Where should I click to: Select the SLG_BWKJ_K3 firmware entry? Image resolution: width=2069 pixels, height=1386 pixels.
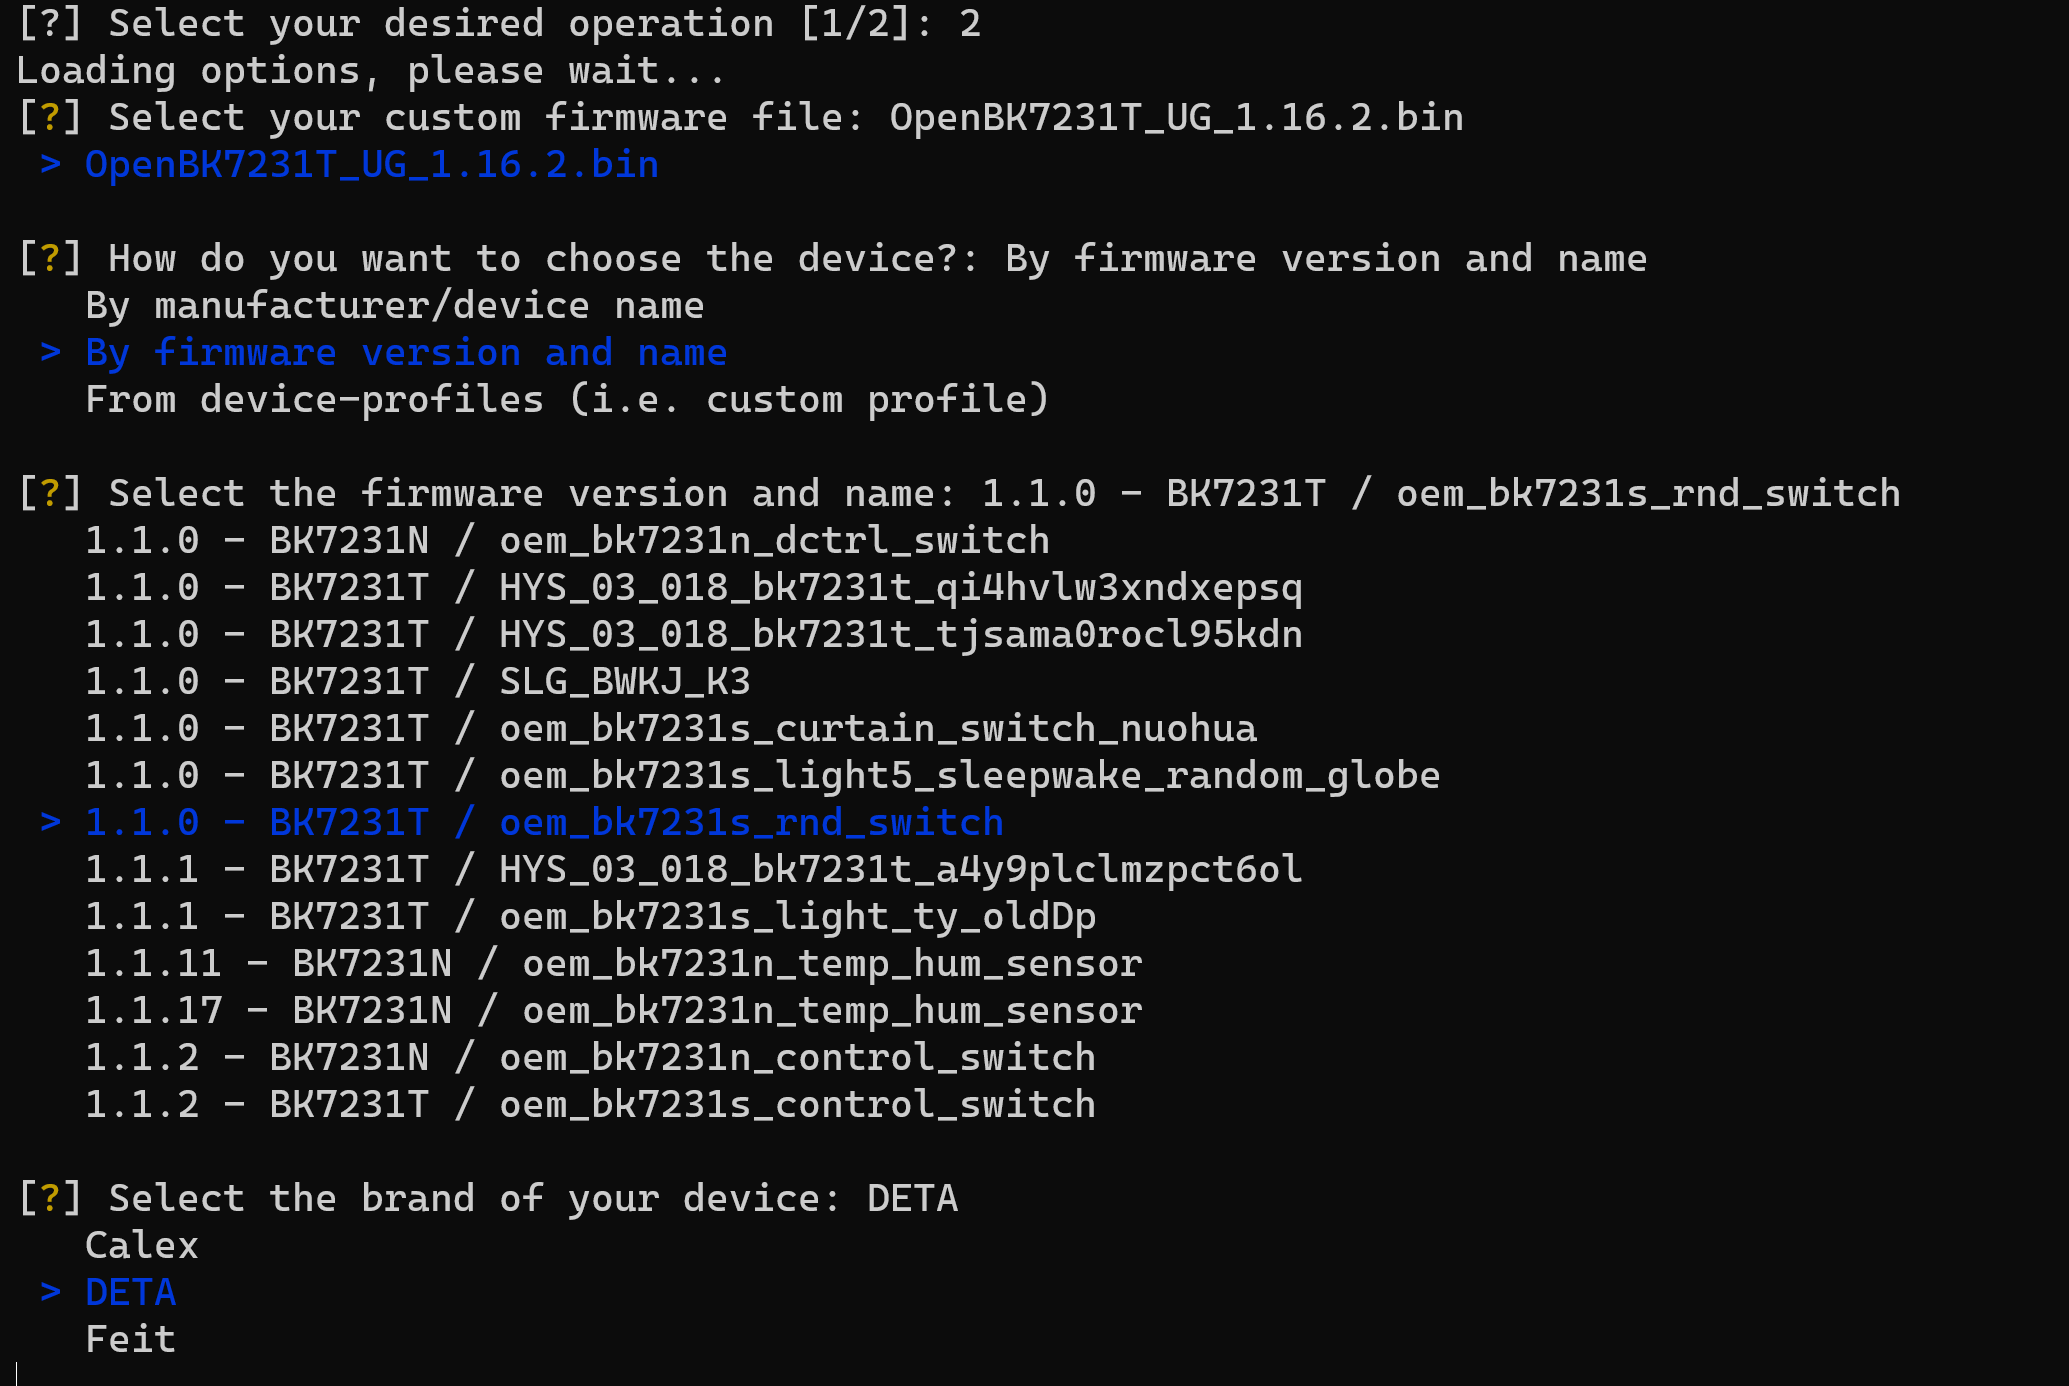click(x=418, y=682)
